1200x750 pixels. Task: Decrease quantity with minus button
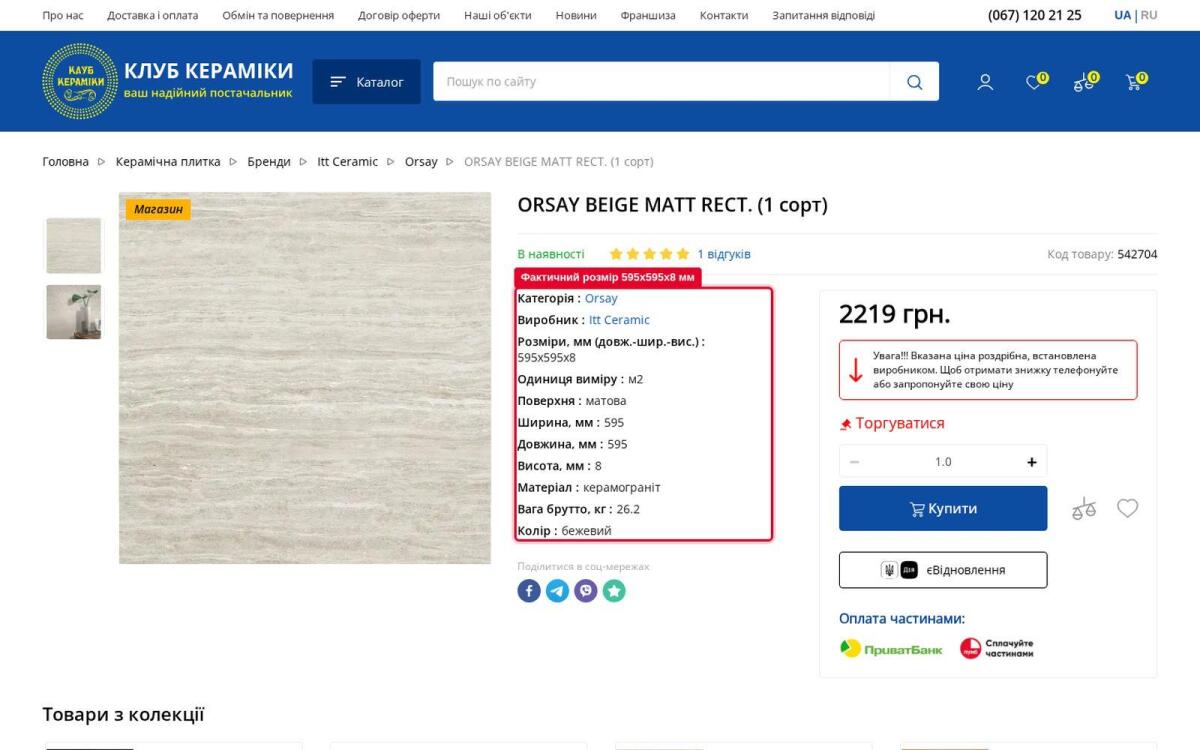pyautogui.click(x=854, y=462)
